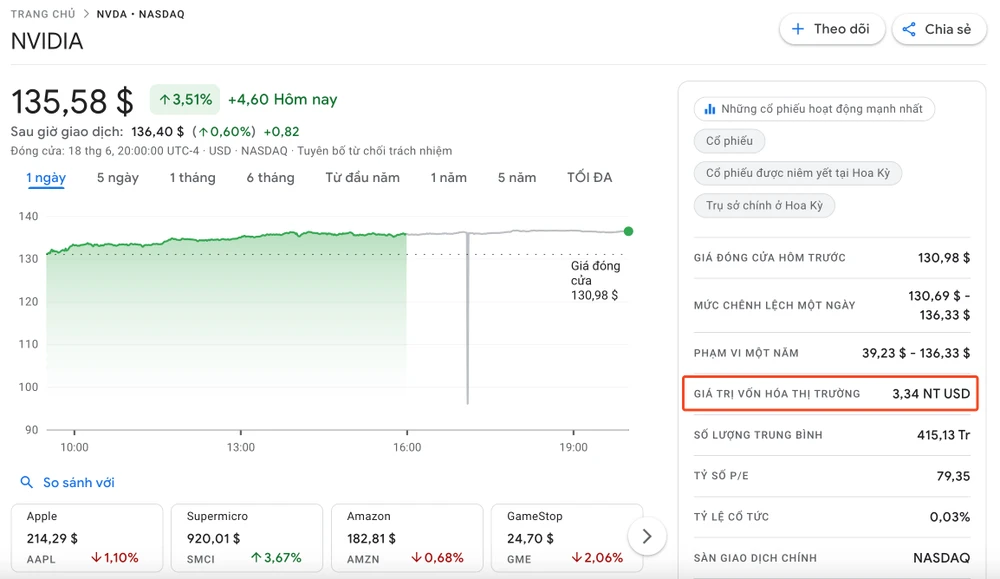Open the GameStop GME stock card
Viewport: 1000px width, 579px height.
(x=560, y=537)
